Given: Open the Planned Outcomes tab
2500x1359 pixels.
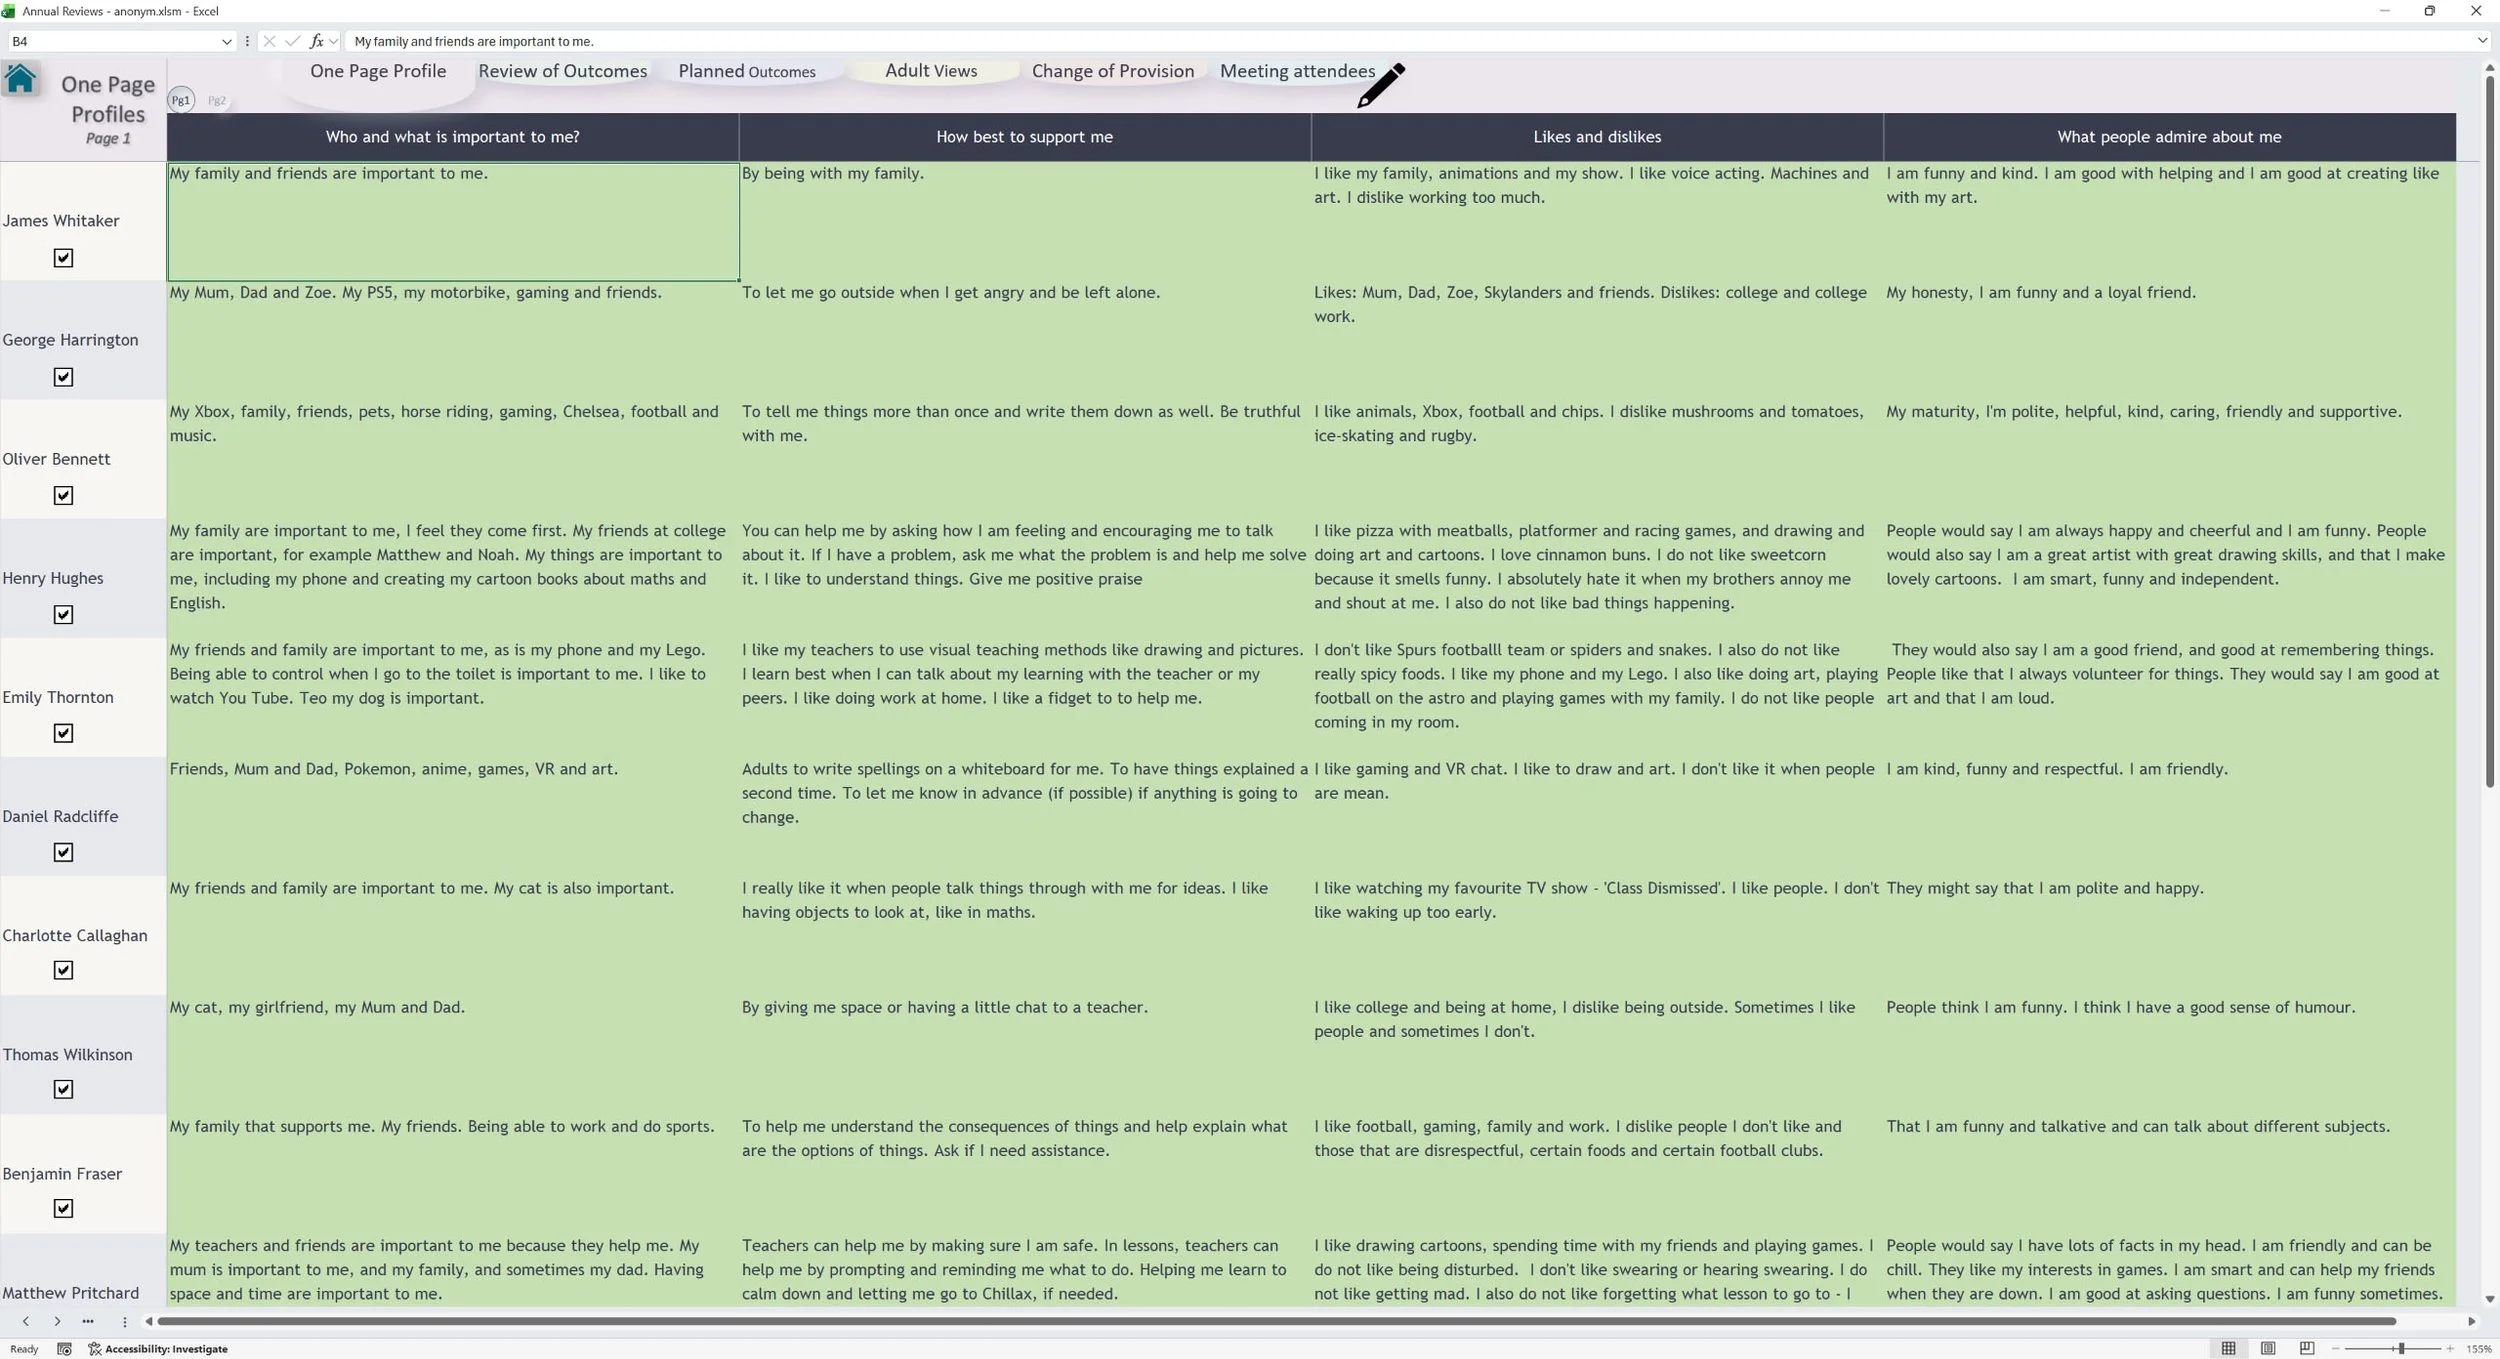Looking at the screenshot, I should 747,71.
